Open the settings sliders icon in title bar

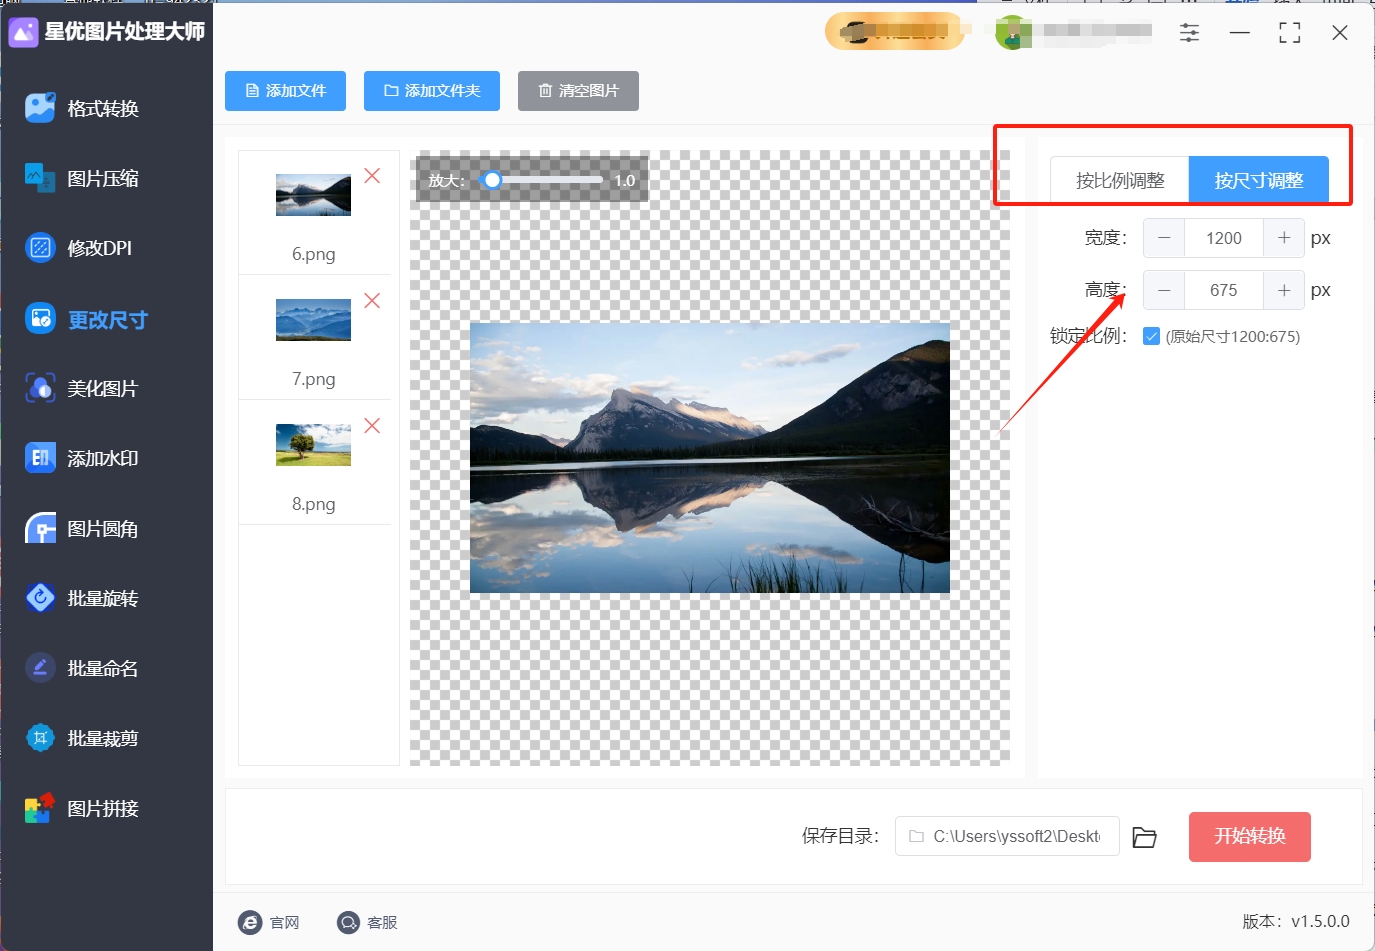tap(1189, 33)
